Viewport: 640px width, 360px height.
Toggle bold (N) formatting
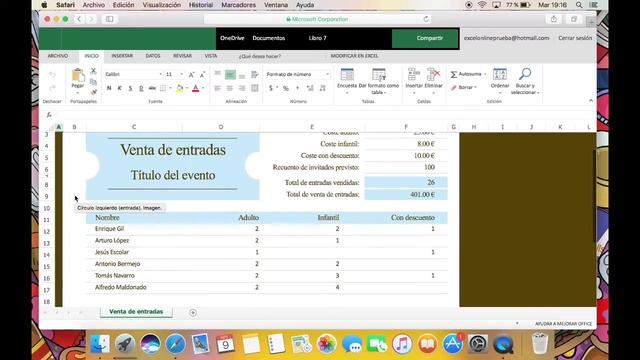109,88
